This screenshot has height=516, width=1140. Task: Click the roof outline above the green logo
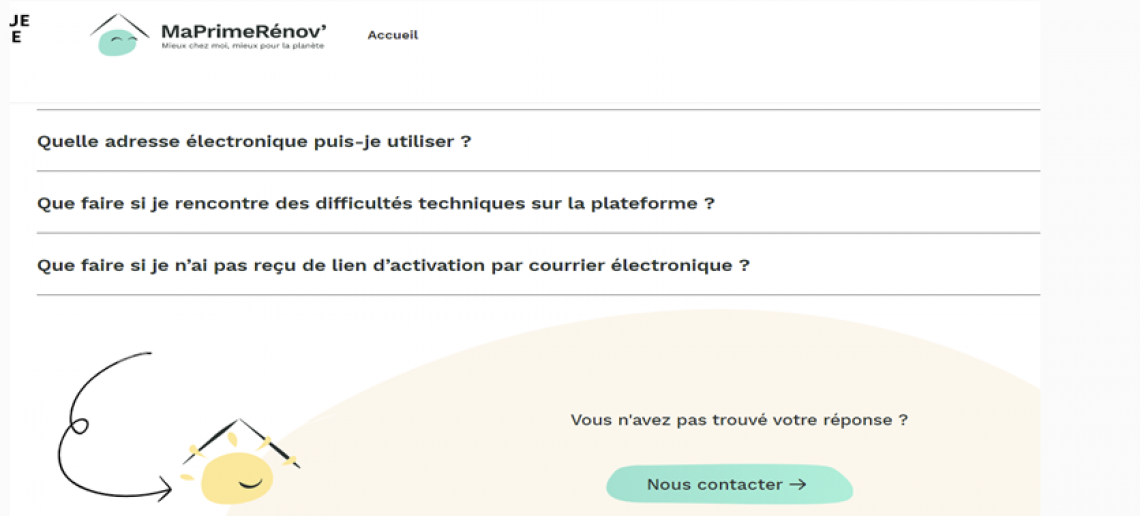coord(120,20)
